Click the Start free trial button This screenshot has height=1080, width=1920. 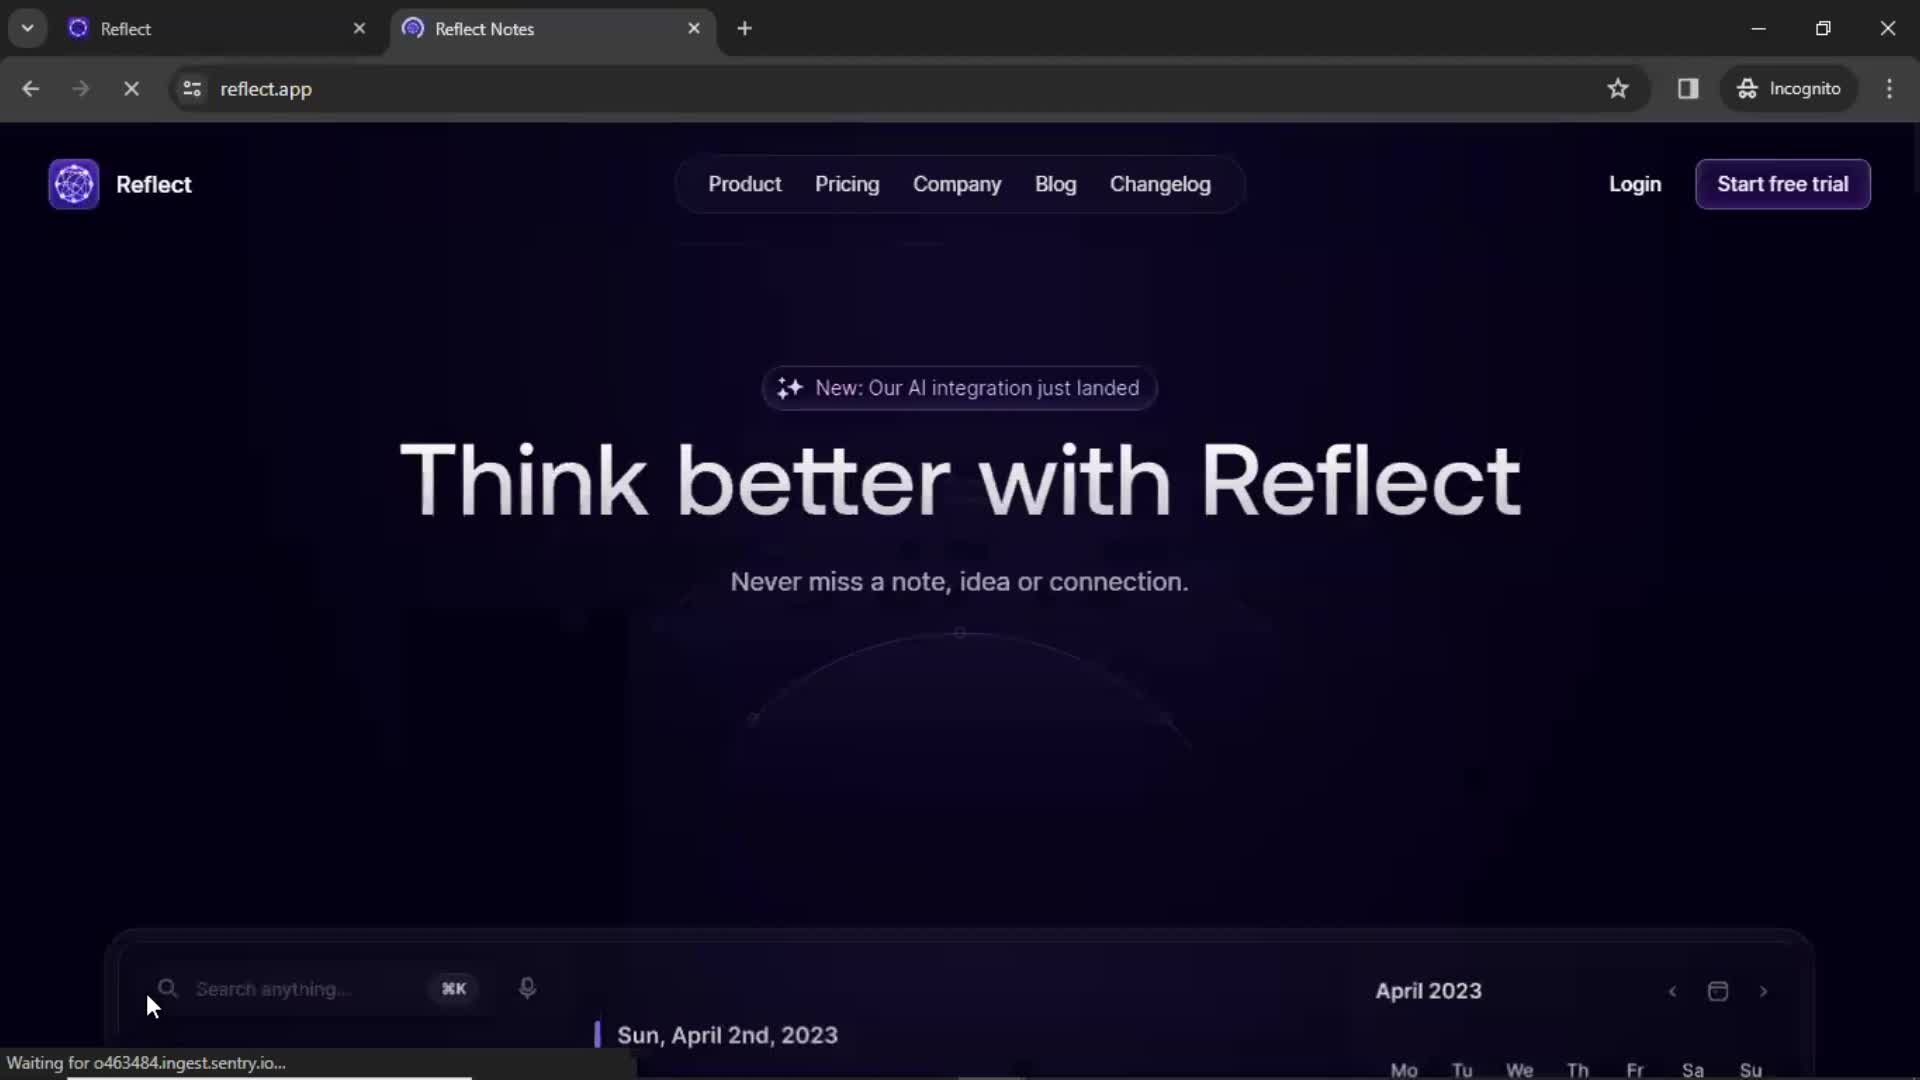[1783, 185]
